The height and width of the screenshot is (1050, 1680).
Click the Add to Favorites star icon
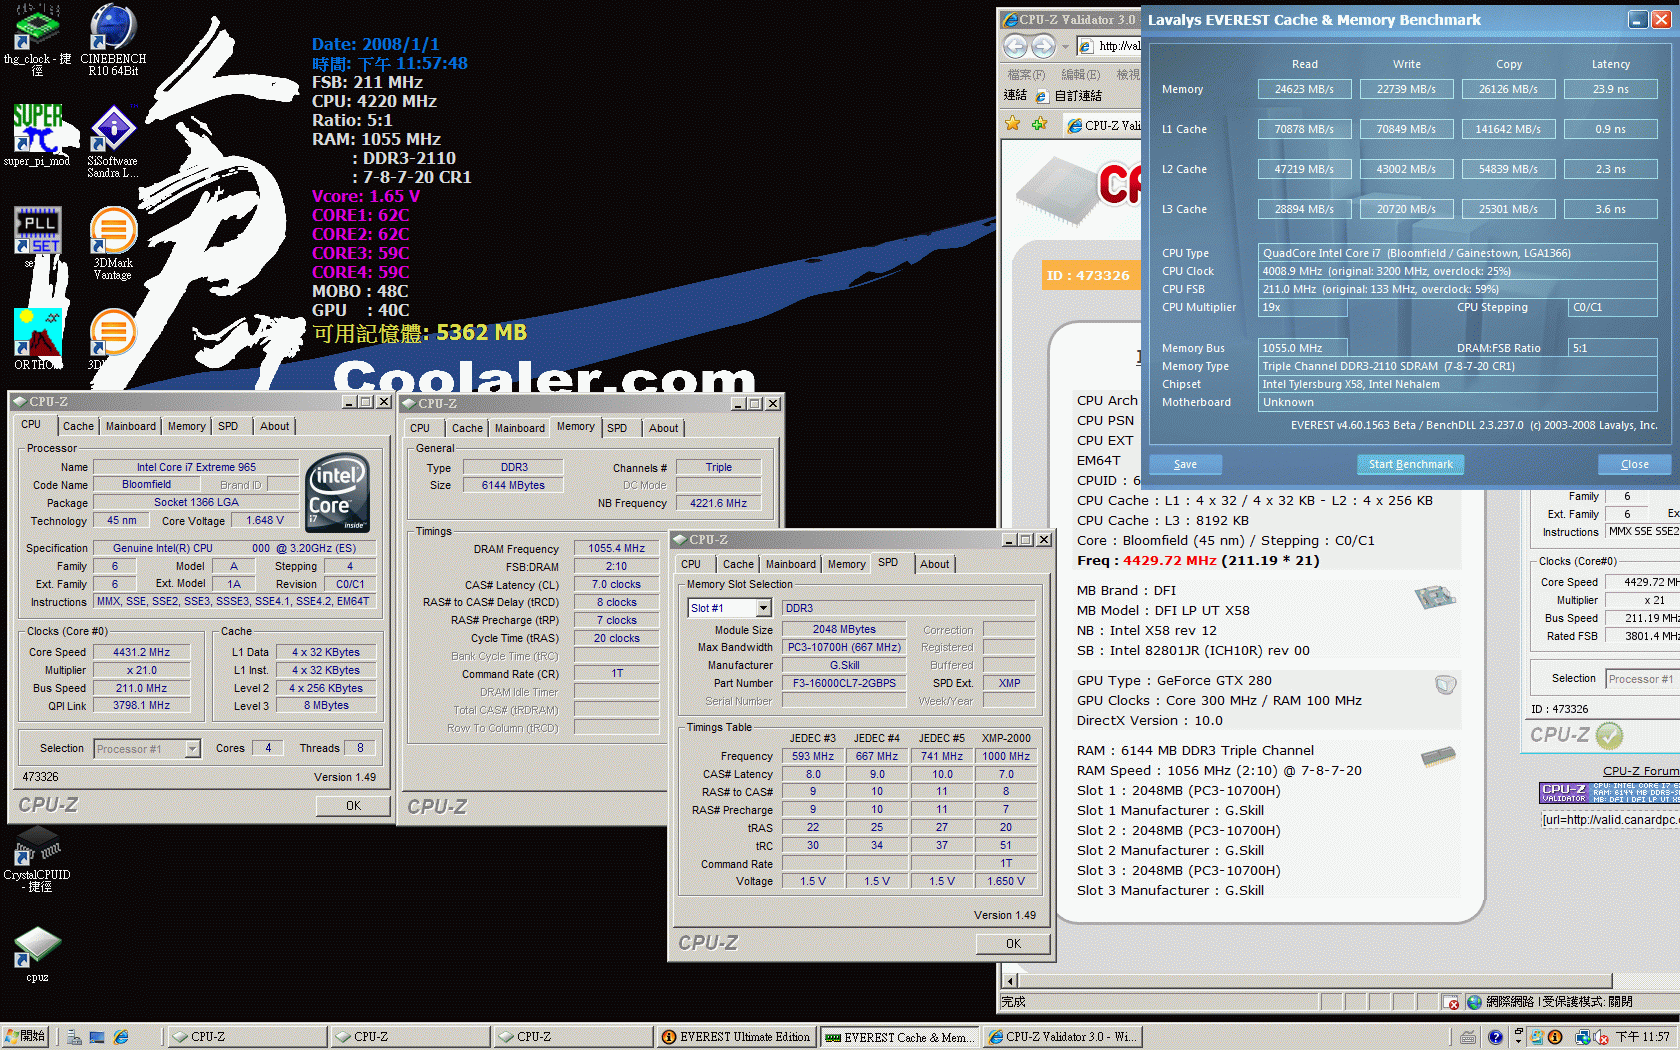[x=1040, y=124]
